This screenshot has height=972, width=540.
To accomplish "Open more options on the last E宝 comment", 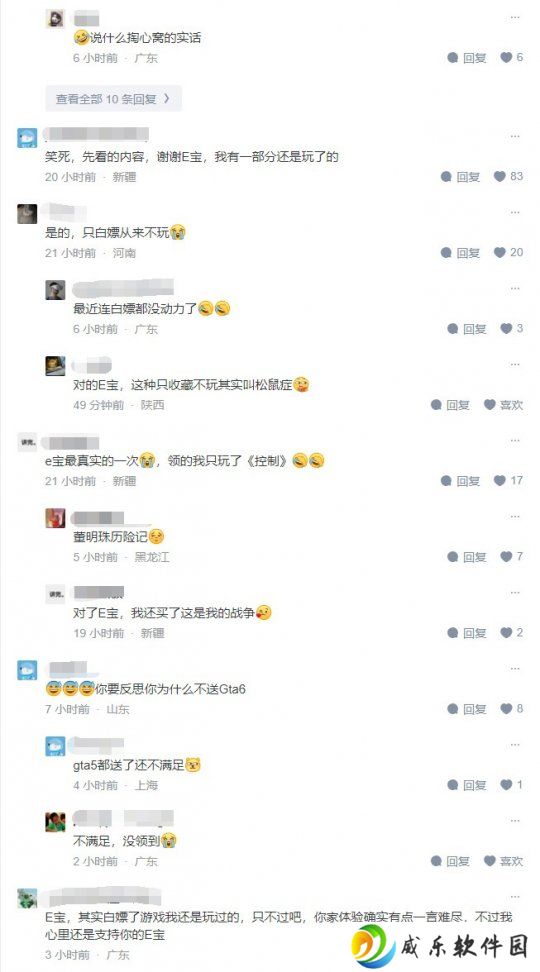I will [x=515, y=896].
